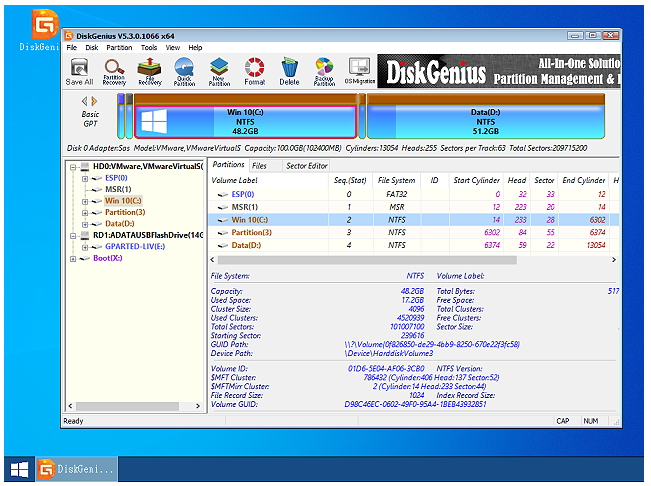Expand the Win 10(C:) tree node
Screen dimensions: 651x486
click(x=85, y=202)
